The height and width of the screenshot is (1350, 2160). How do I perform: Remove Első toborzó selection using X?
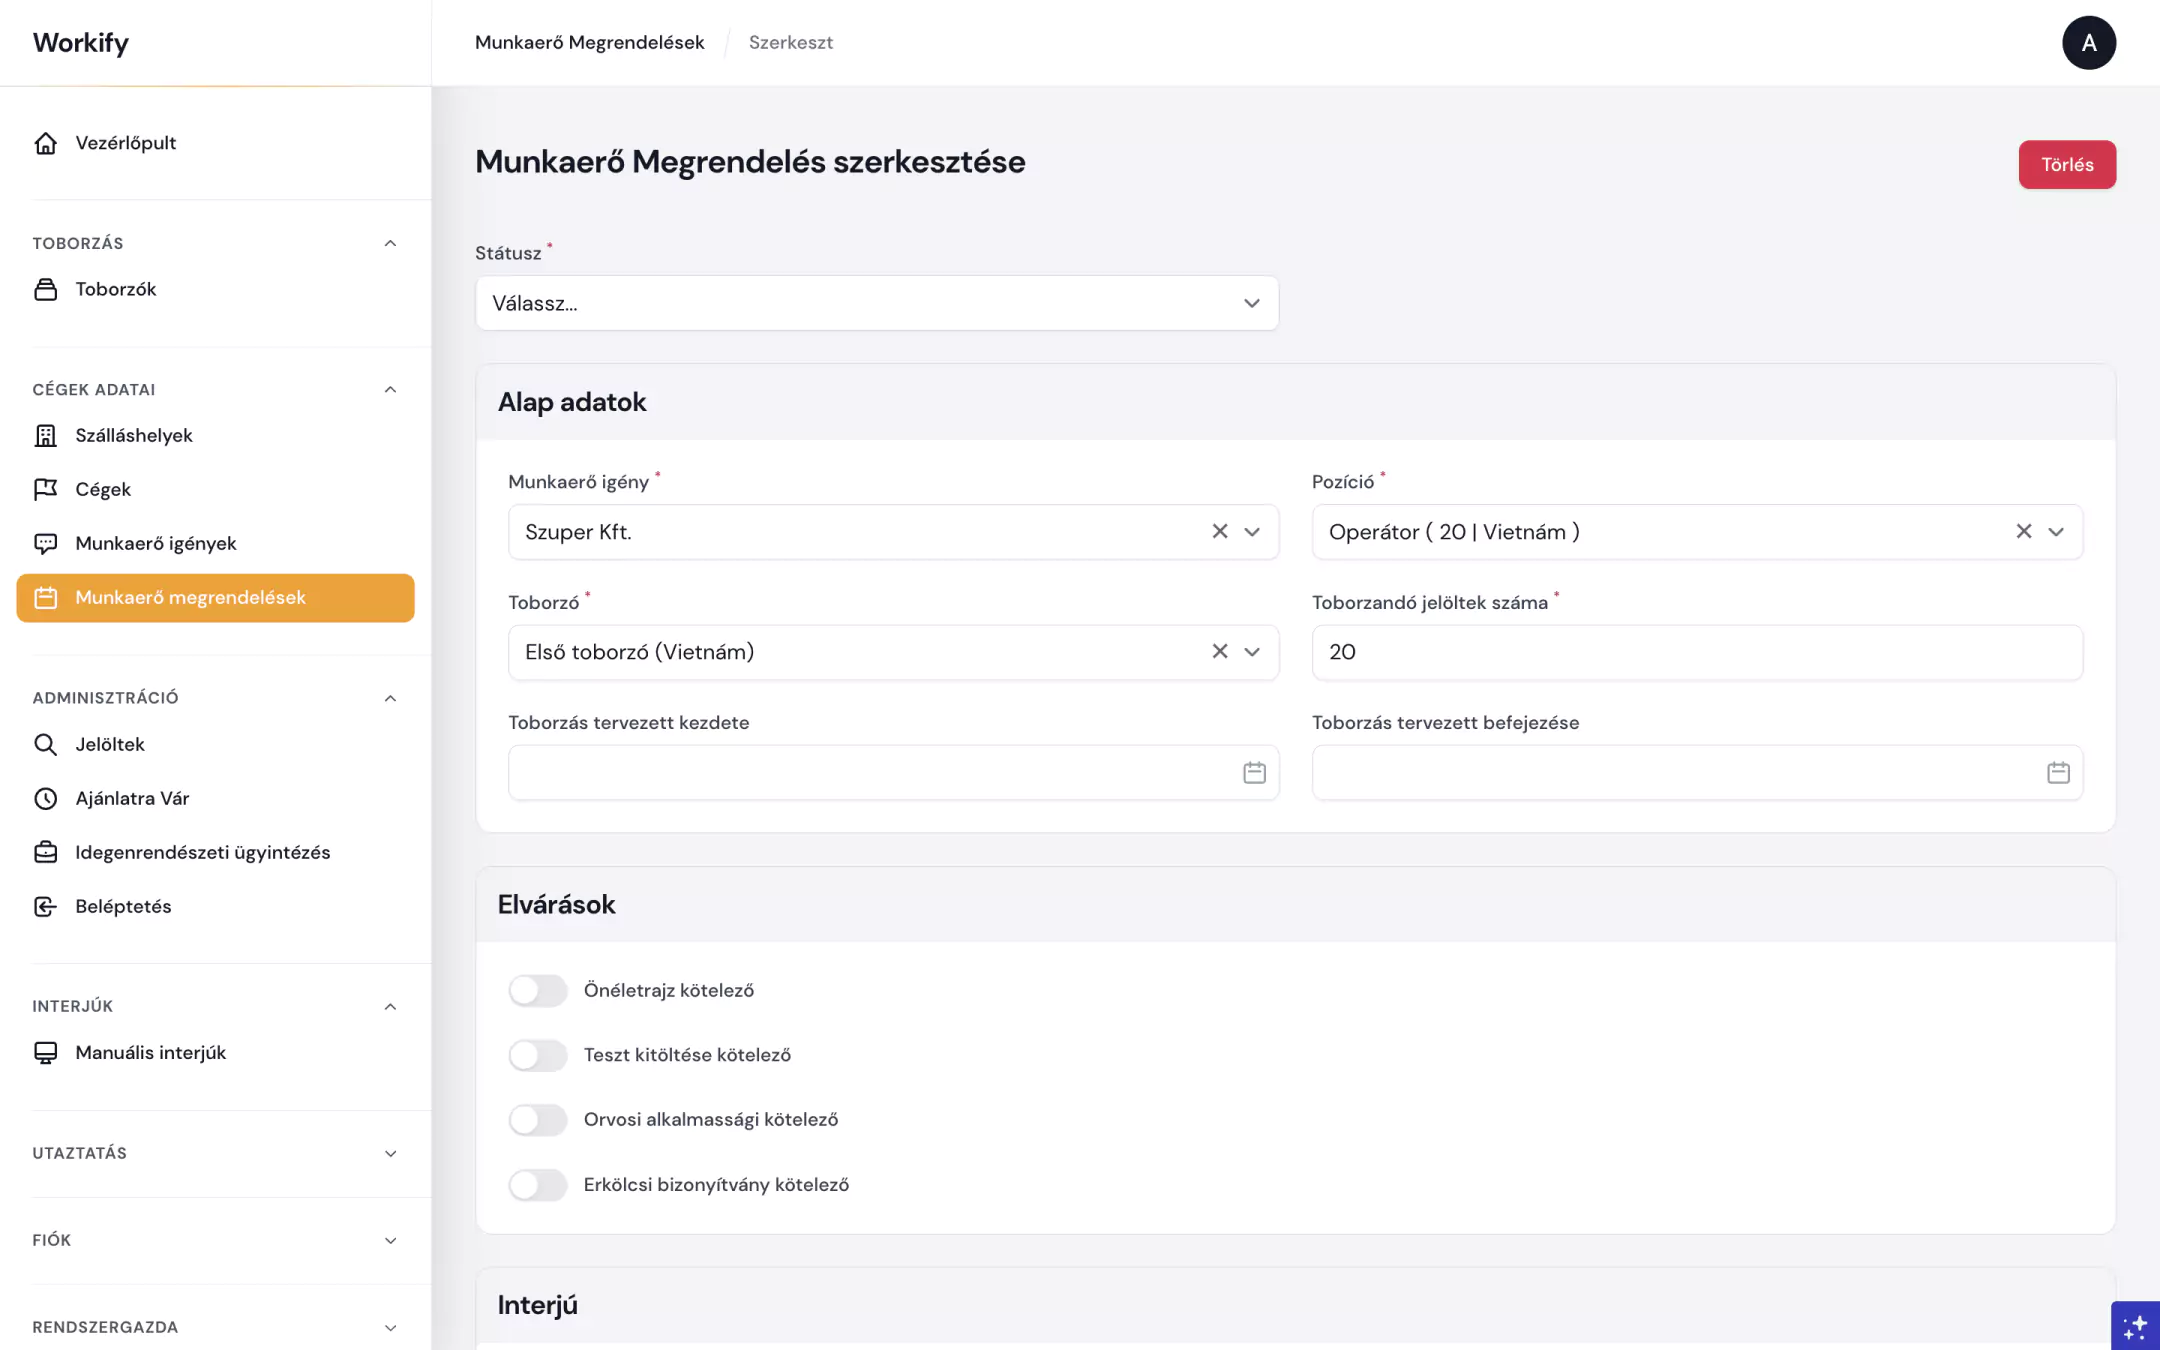pyautogui.click(x=1219, y=651)
